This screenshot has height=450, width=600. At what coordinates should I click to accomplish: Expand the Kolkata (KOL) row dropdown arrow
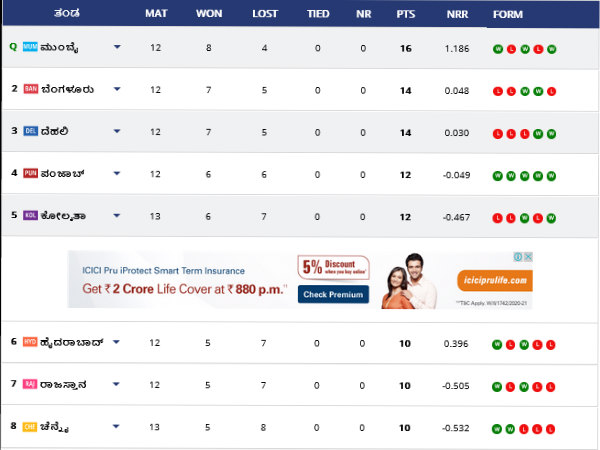click(x=117, y=215)
